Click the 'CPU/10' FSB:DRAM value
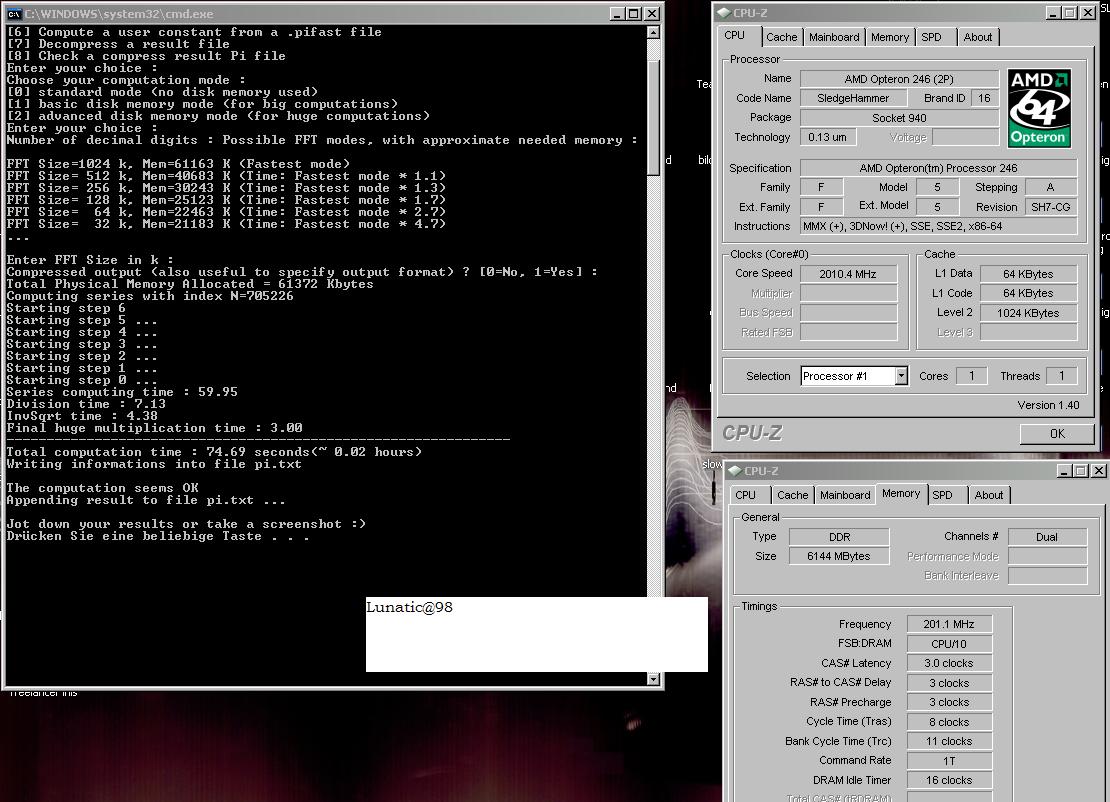Image resolution: width=1110 pixels, height=802 pixels. [x=949, y=644]
